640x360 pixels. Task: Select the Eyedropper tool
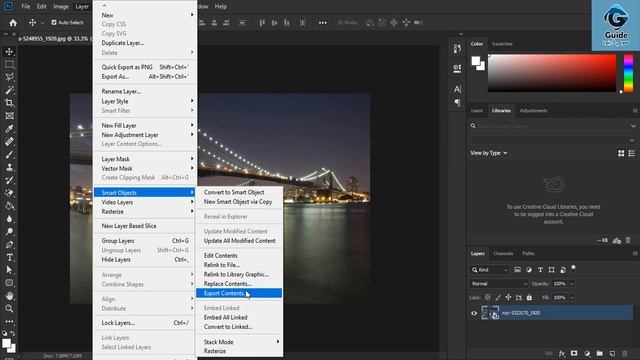point(9,129)
